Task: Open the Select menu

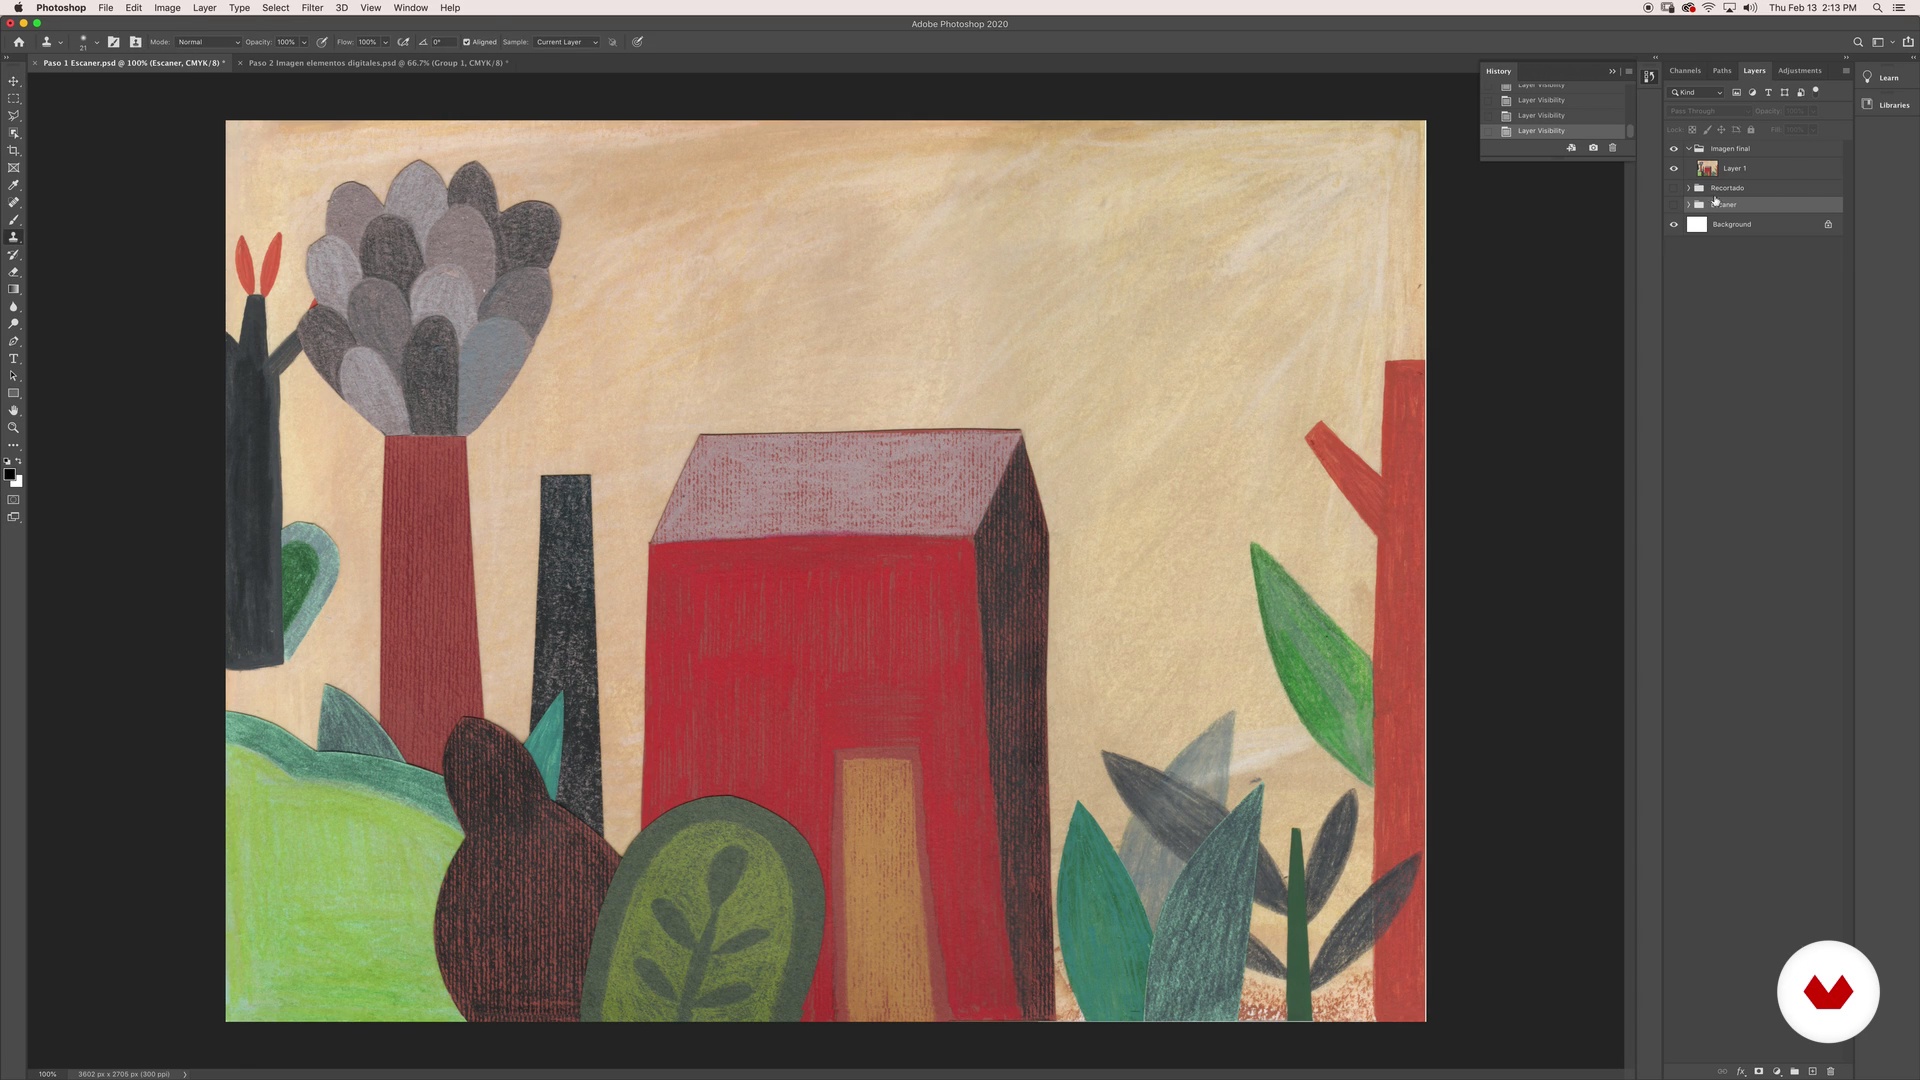Action: point(276,8)
